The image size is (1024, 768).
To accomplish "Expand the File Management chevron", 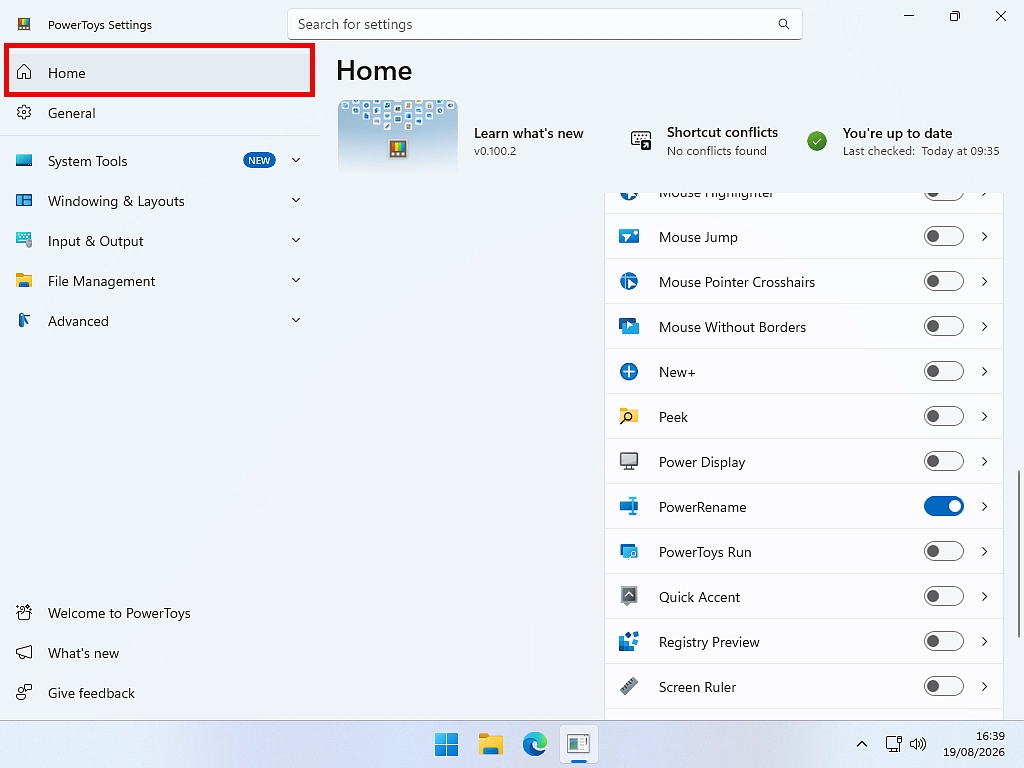I will pyautogui.click(x=296, y=280).
